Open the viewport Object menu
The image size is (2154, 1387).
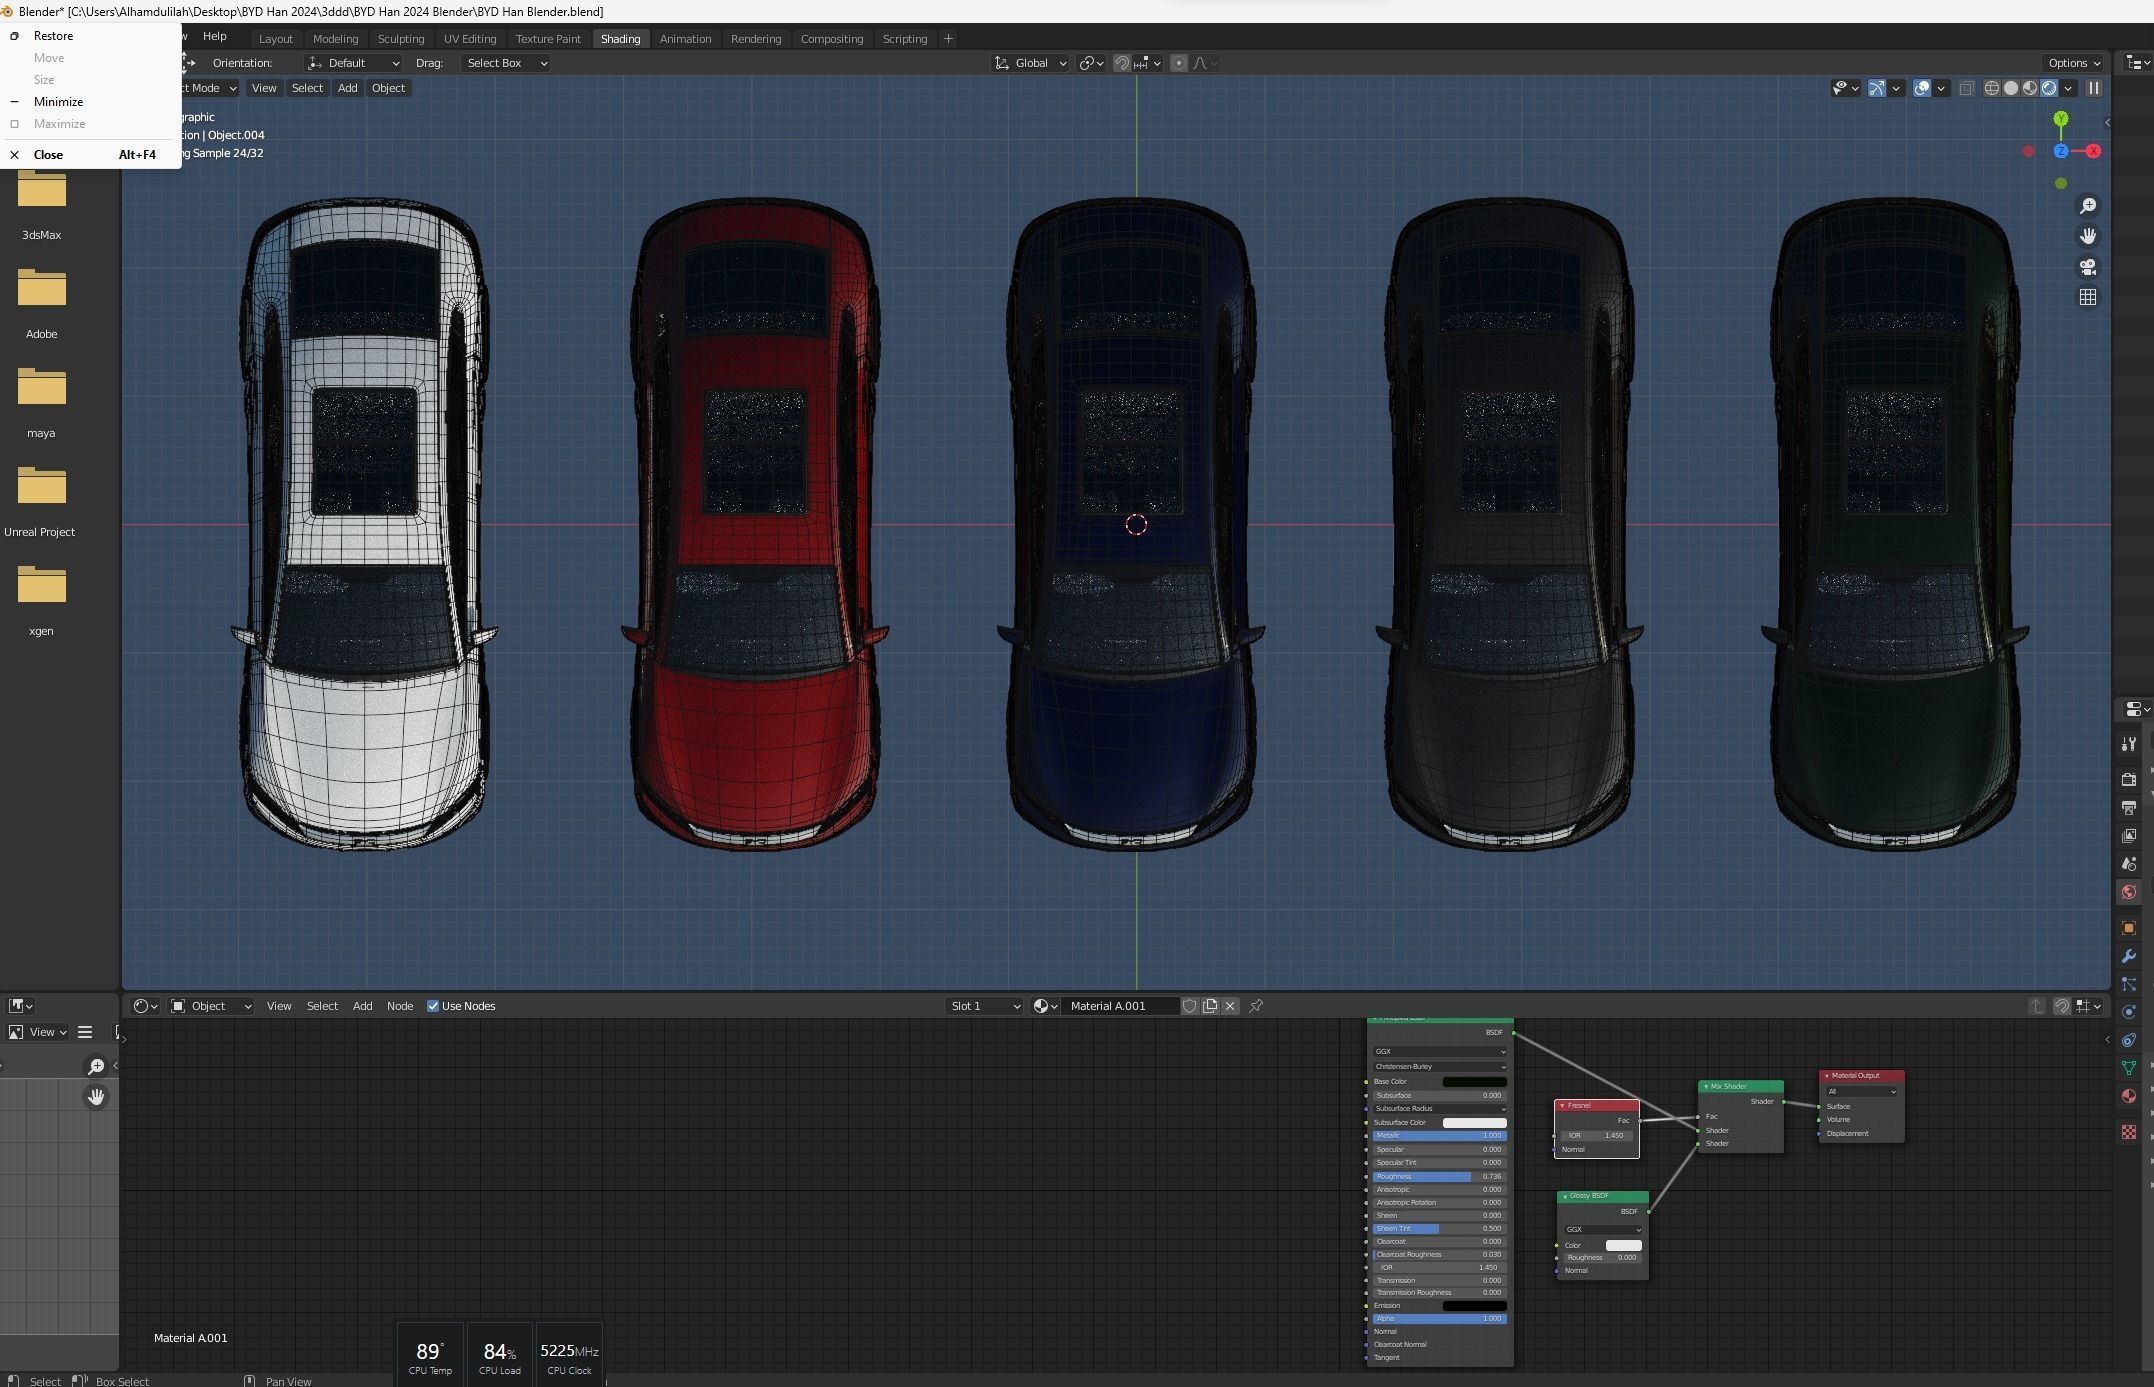[x=388, y=88]
